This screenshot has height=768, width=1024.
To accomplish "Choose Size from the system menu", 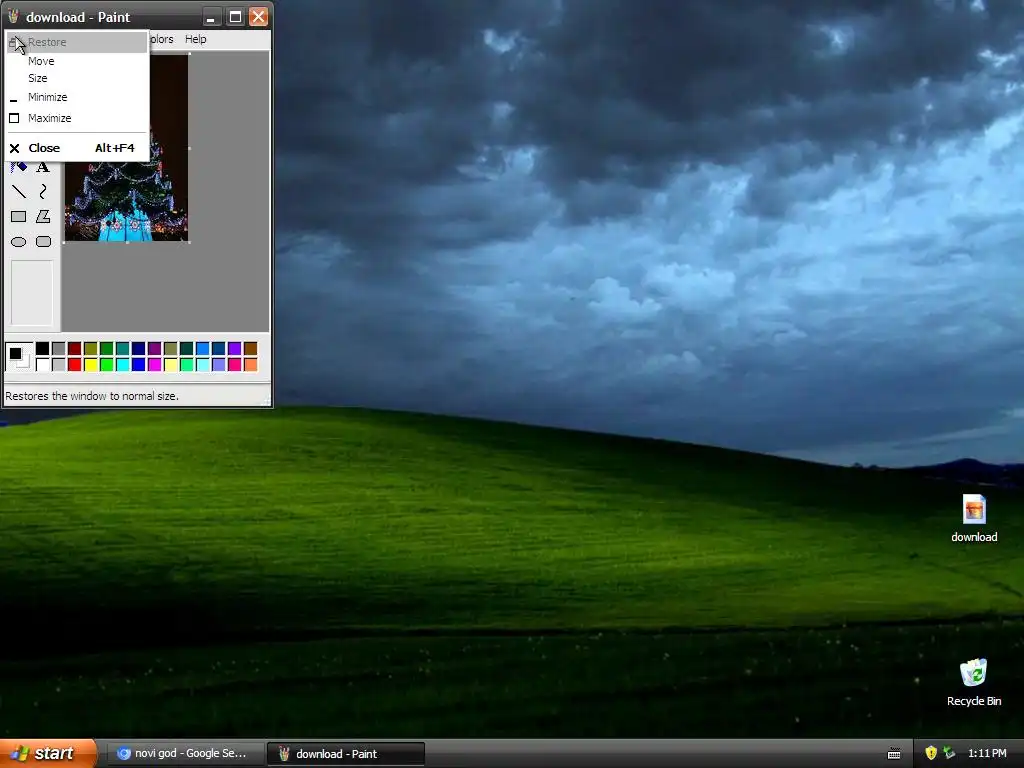I will tap(77, 78).
